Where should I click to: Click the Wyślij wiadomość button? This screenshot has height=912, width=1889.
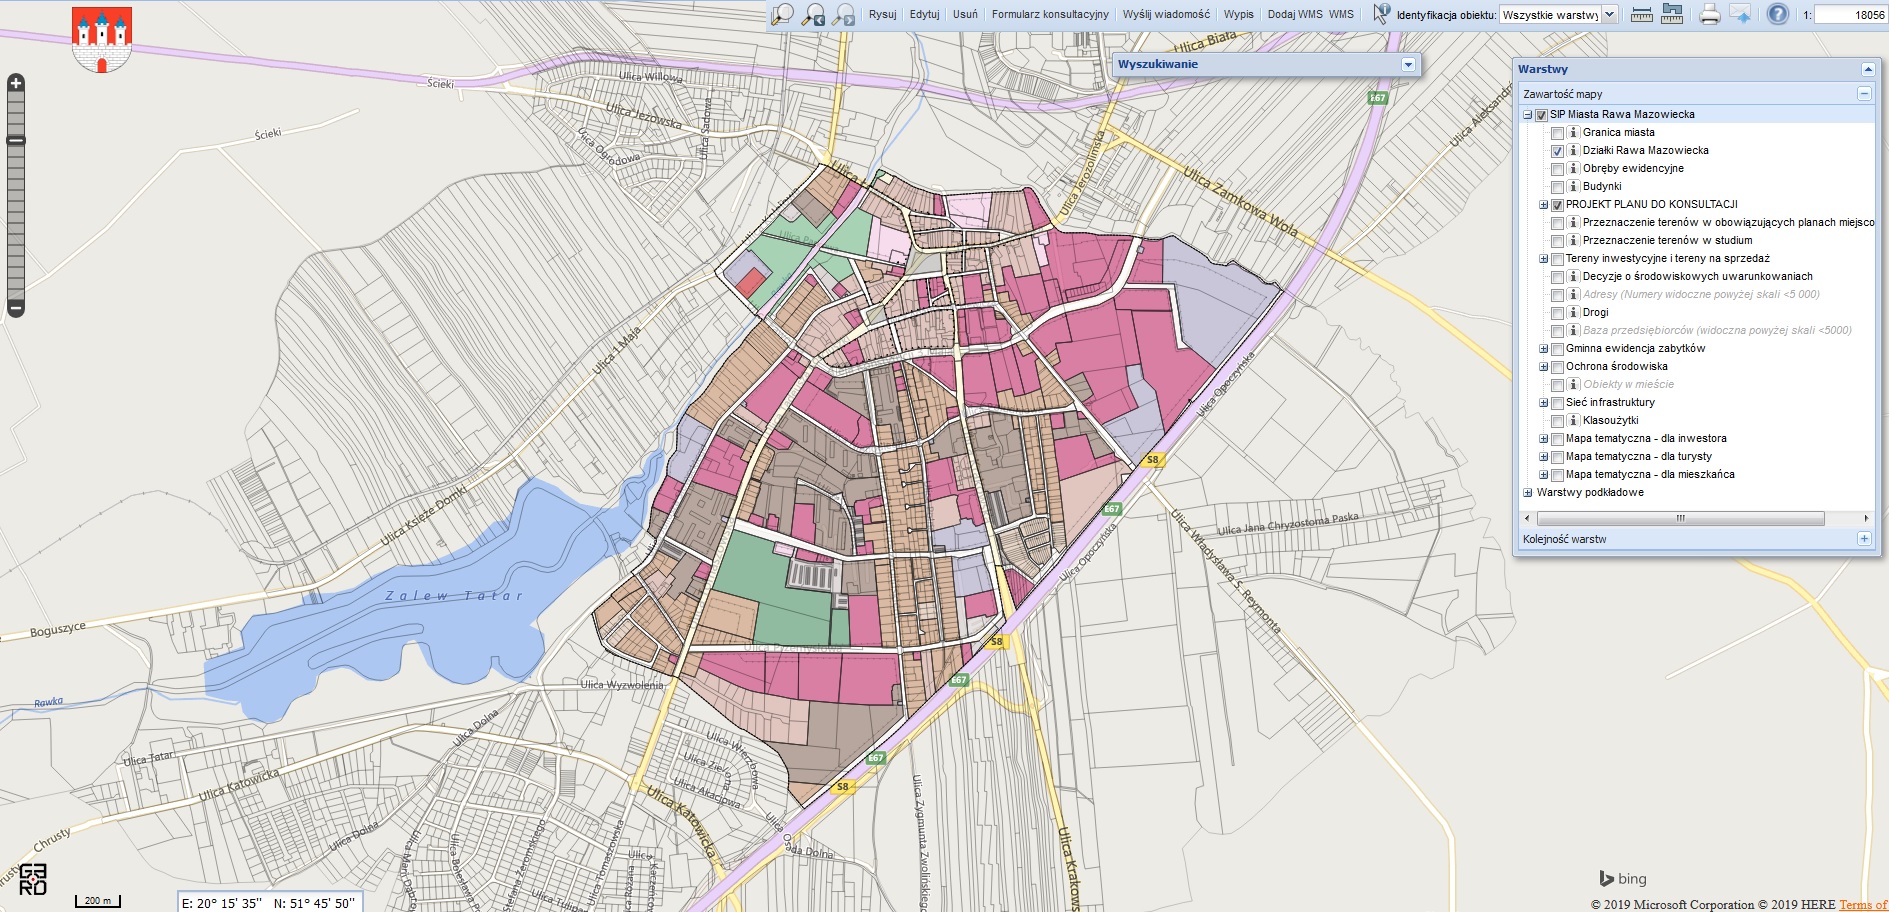(x=1165, y=14)
